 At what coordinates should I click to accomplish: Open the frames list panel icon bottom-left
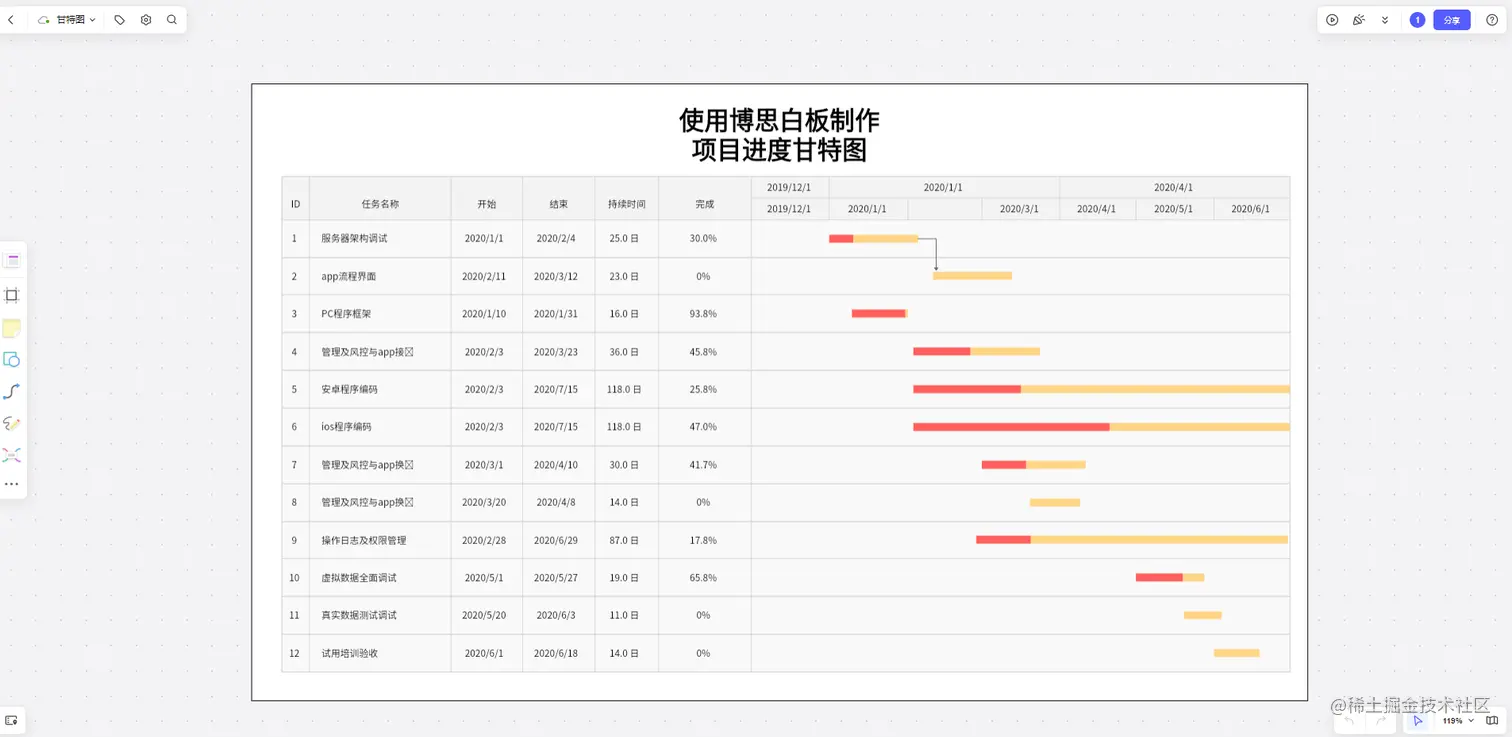[x=12, y=720]
